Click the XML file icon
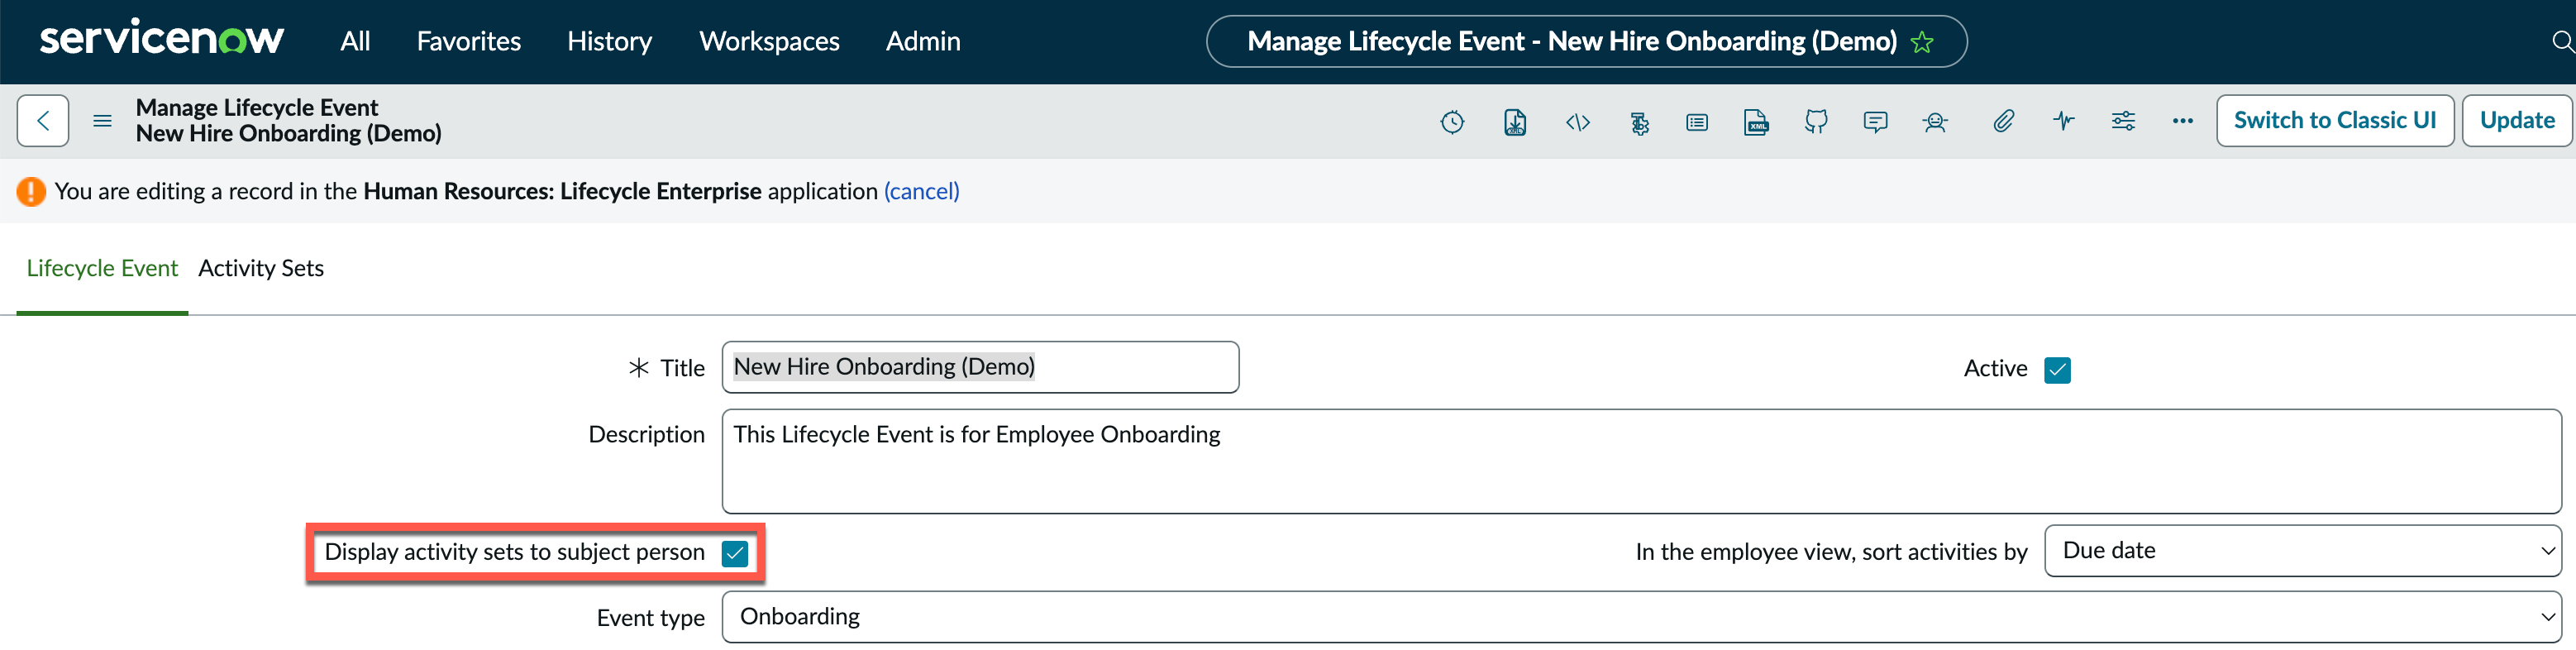Screen dimensions: 2576x650 click(1756, 122)
